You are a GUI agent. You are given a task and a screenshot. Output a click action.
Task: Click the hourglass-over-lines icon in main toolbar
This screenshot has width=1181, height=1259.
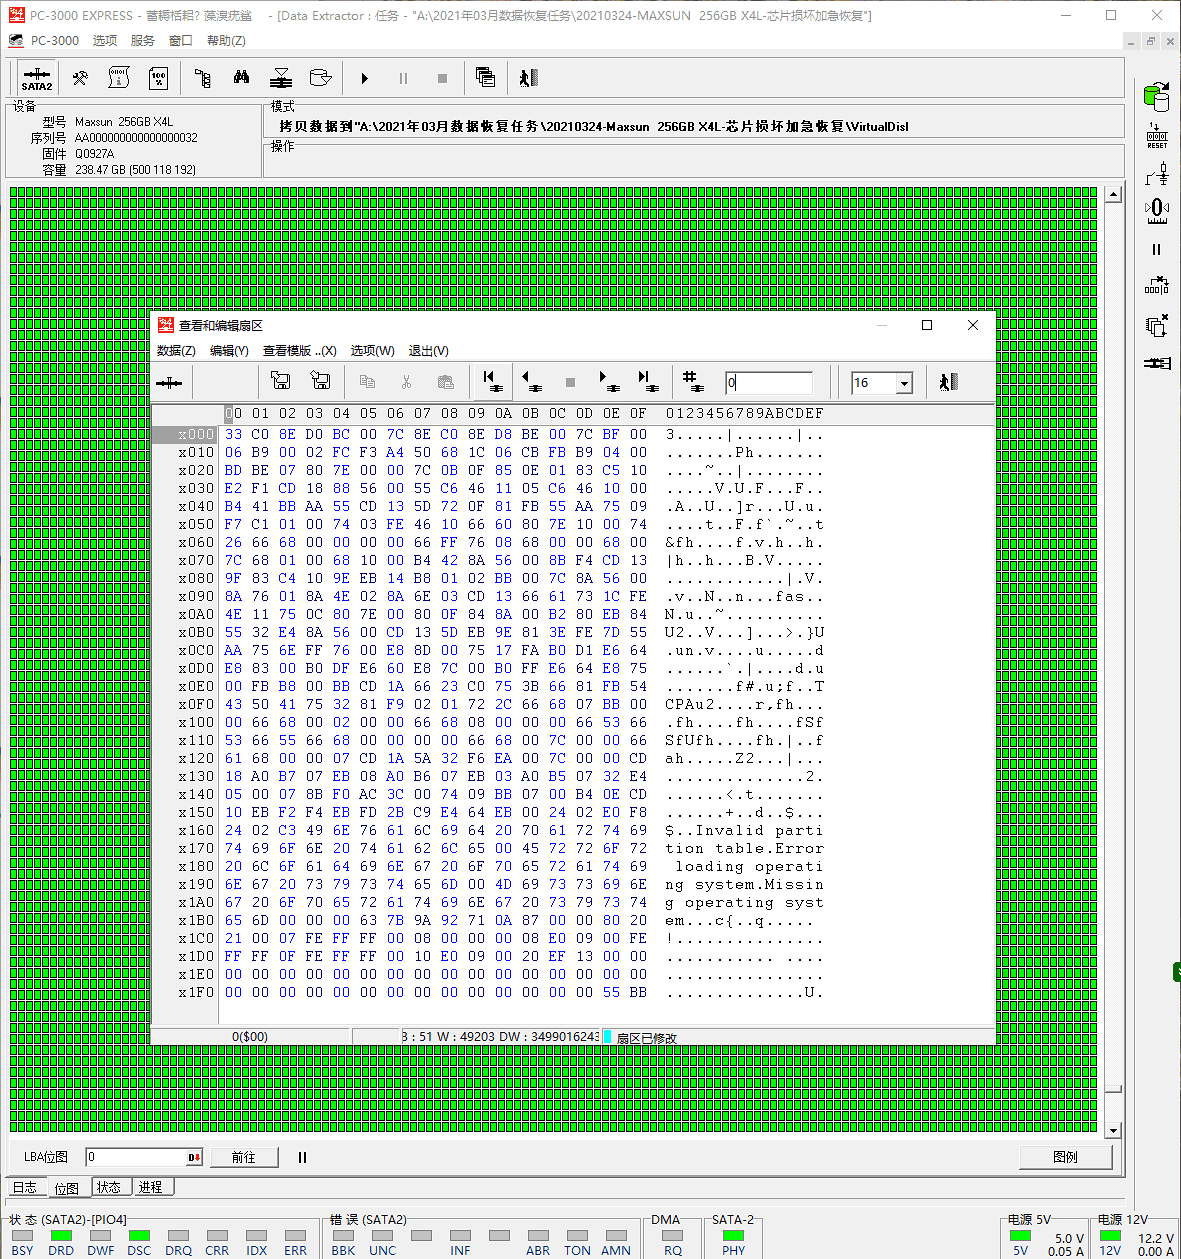[281, 78]
